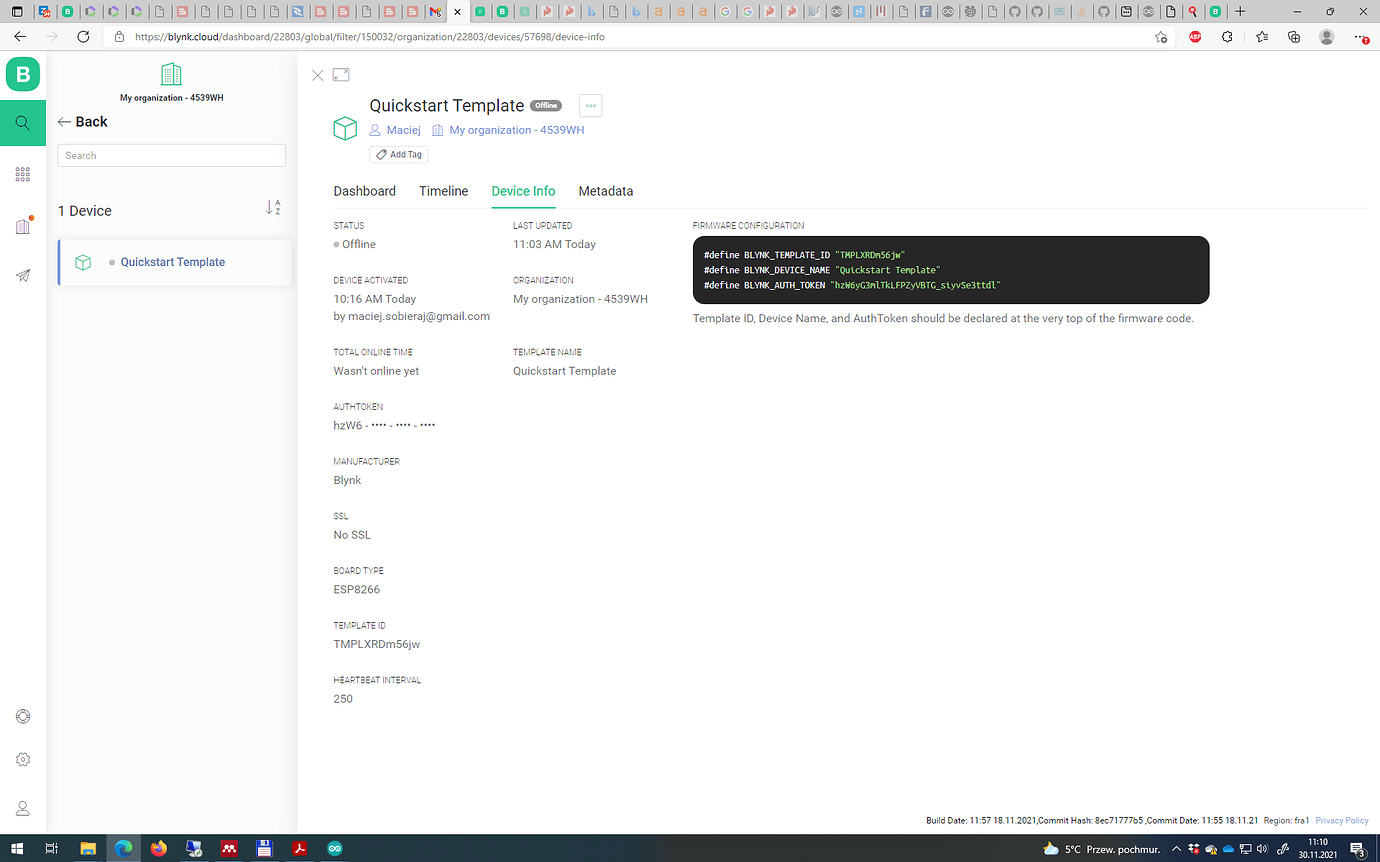Screen dimensions: 1380x862
Task: Switch to the Timeline tab
Action: [x=443, y=191]
